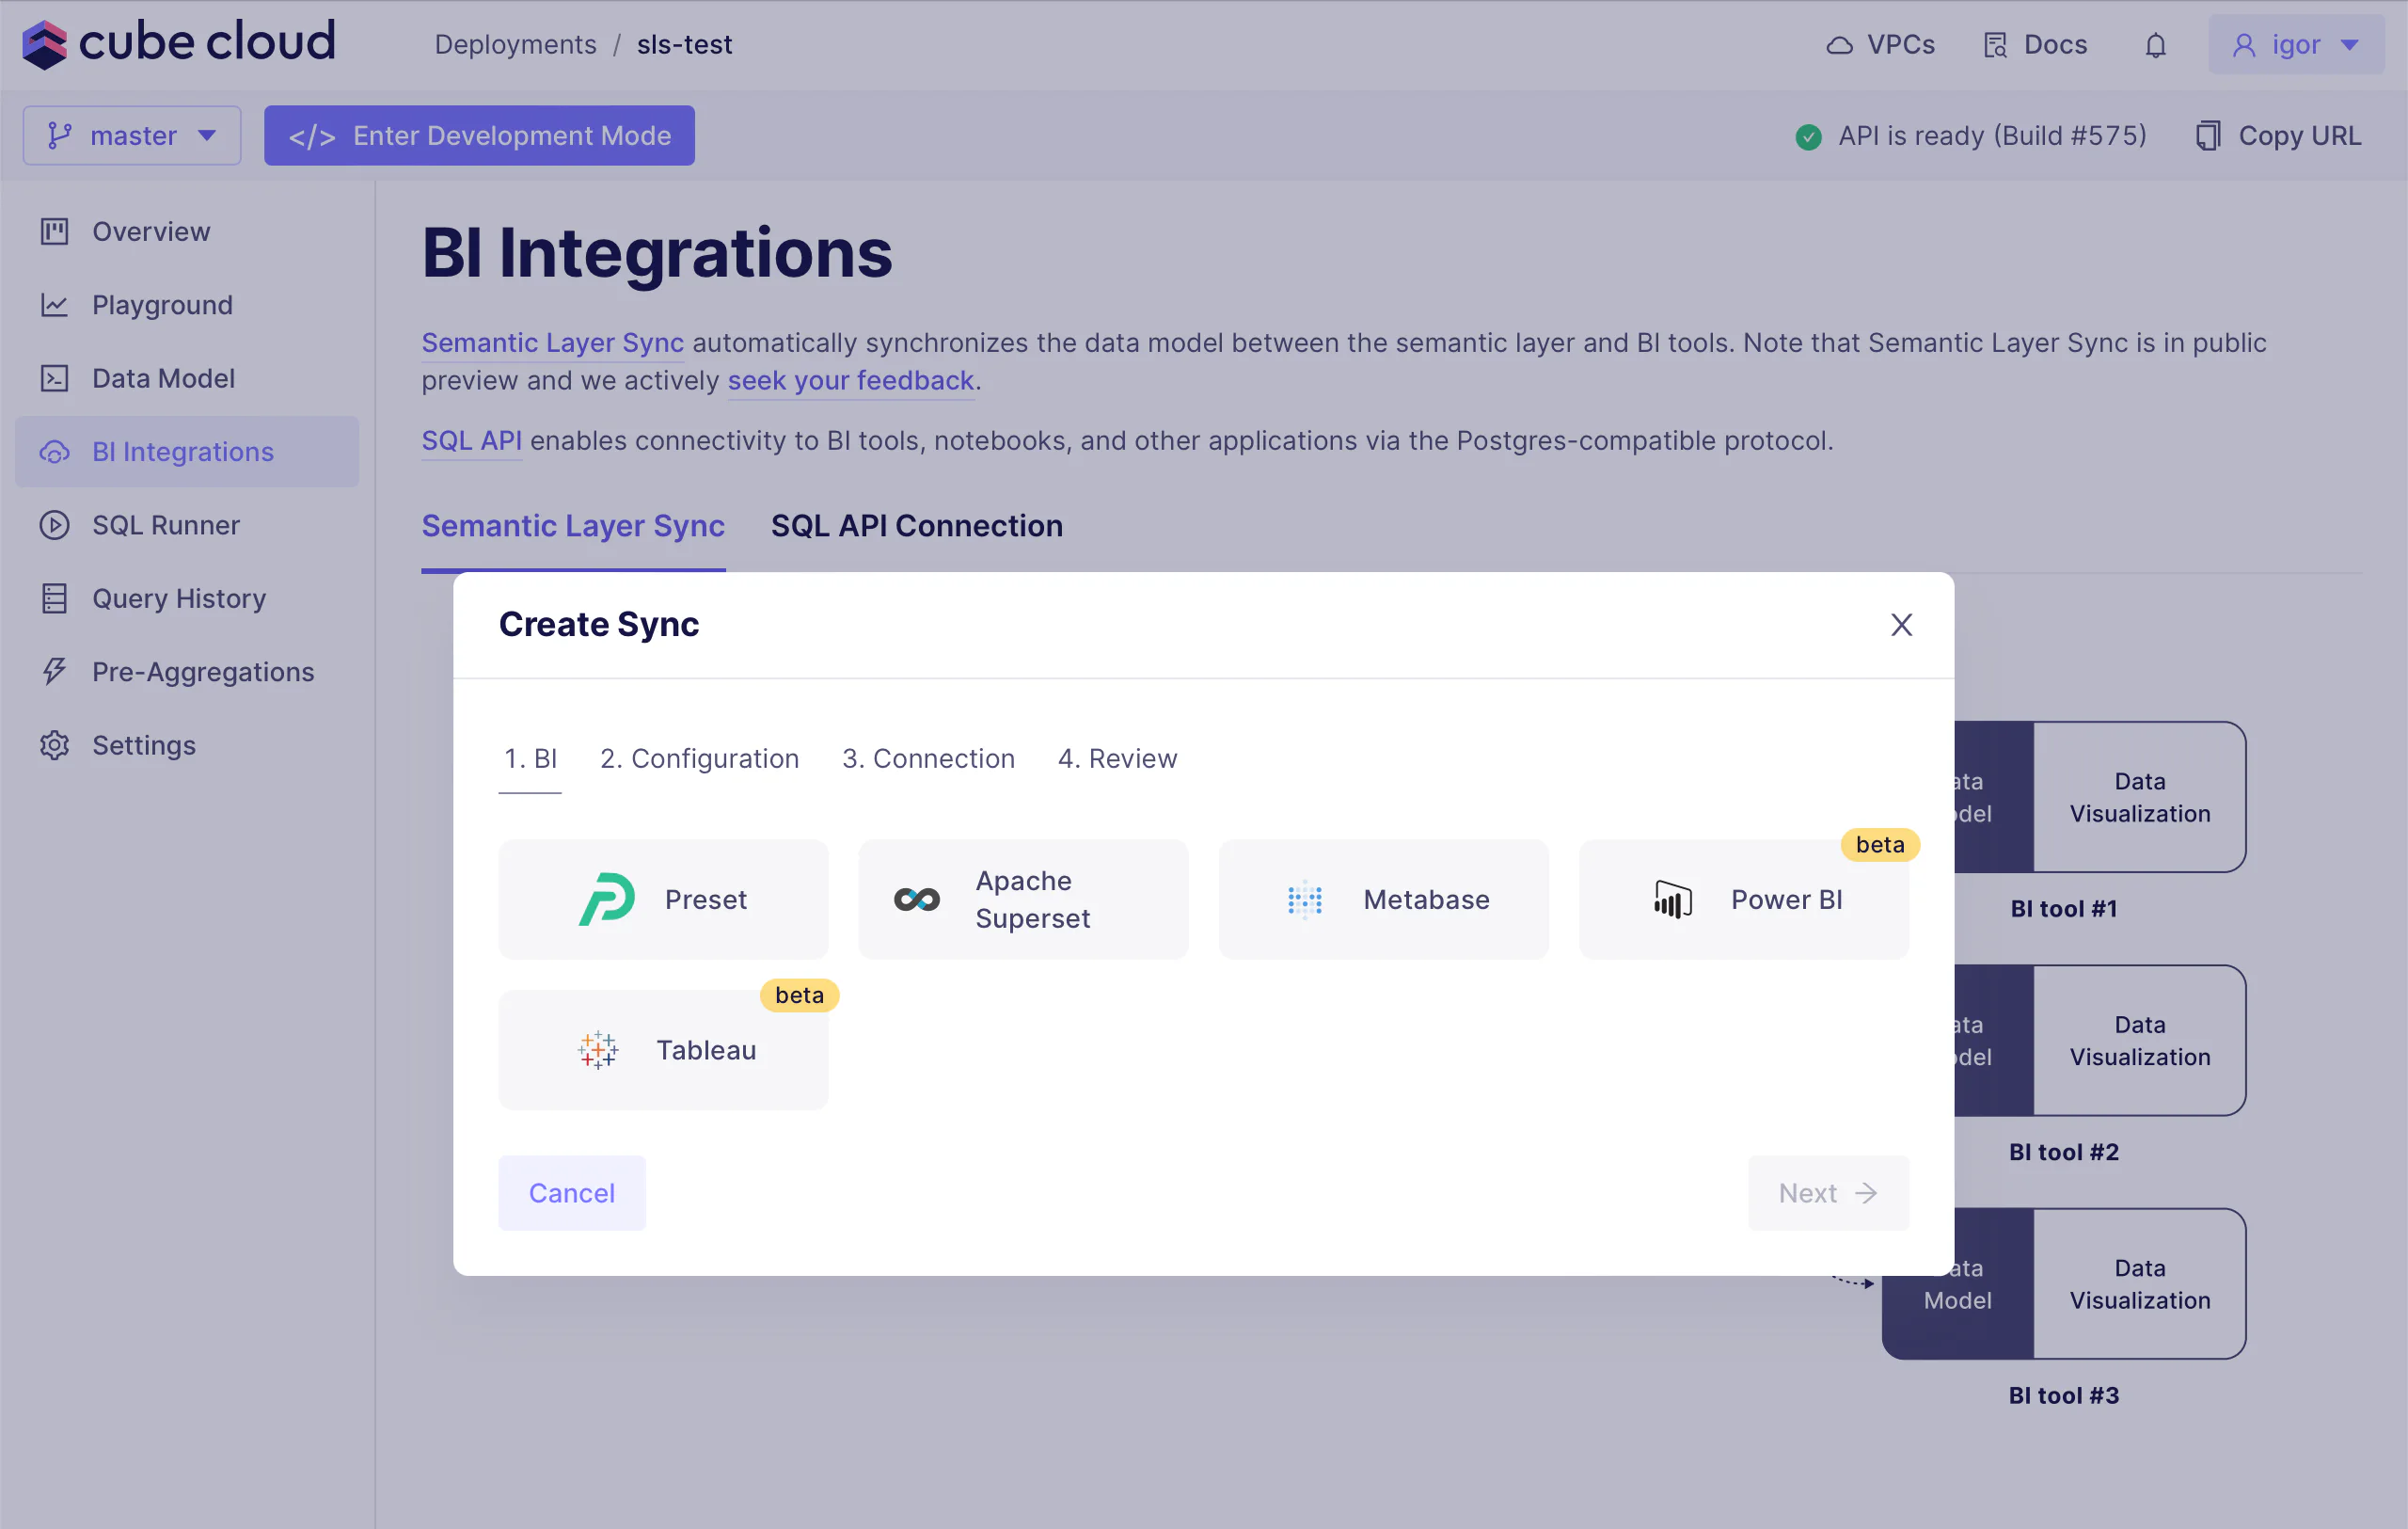Screen dimensions: 2408x1529
Task: Open the igor user menu
Action: point(2295,45)
